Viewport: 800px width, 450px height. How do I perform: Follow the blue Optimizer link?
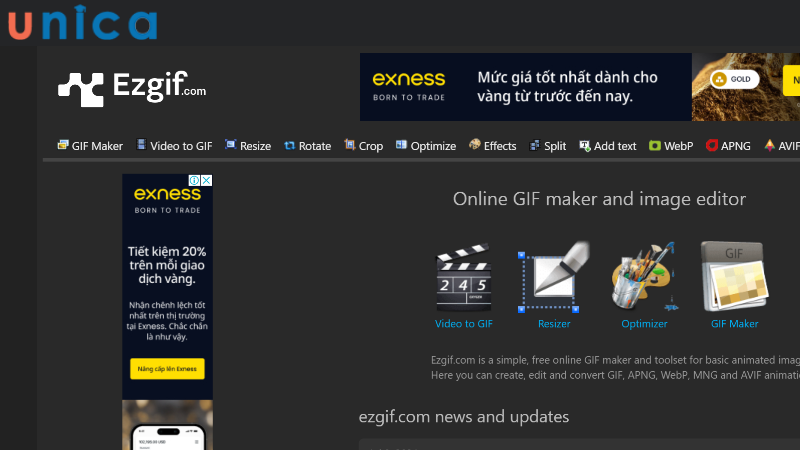click(x=644, y=323)
